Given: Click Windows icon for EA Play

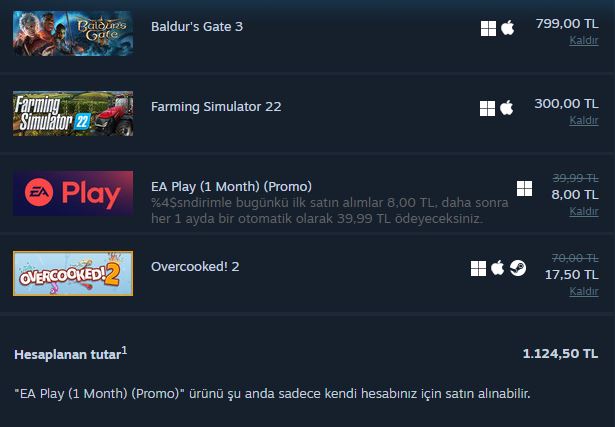Looking at the screenshot, I should coord(524,189).
